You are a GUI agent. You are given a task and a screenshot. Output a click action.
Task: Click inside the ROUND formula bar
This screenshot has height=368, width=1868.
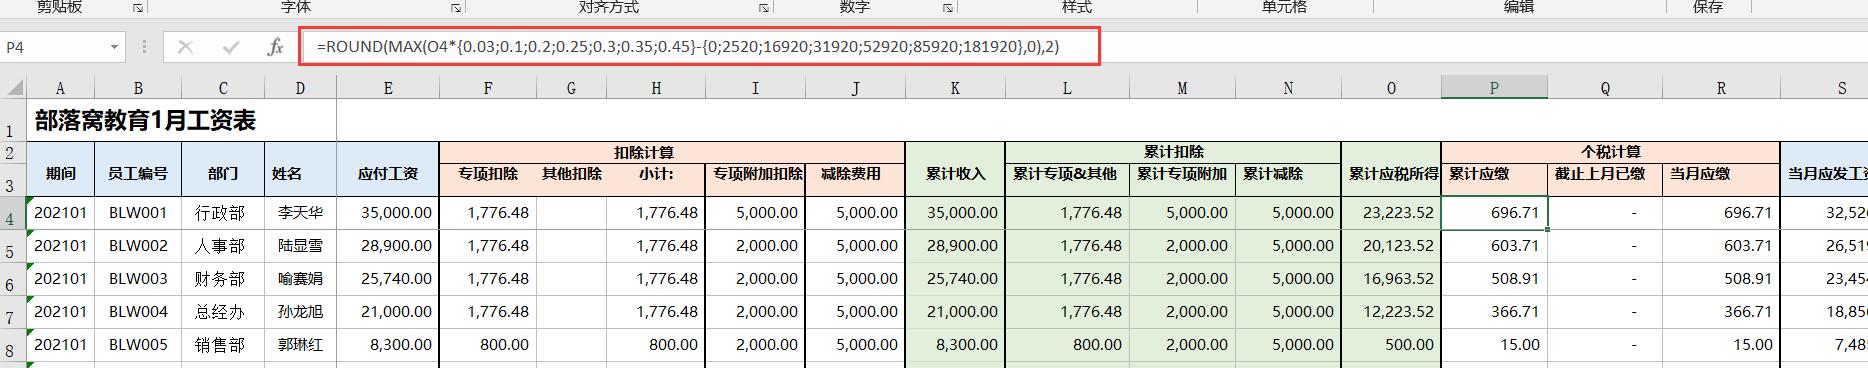(699, 46)
